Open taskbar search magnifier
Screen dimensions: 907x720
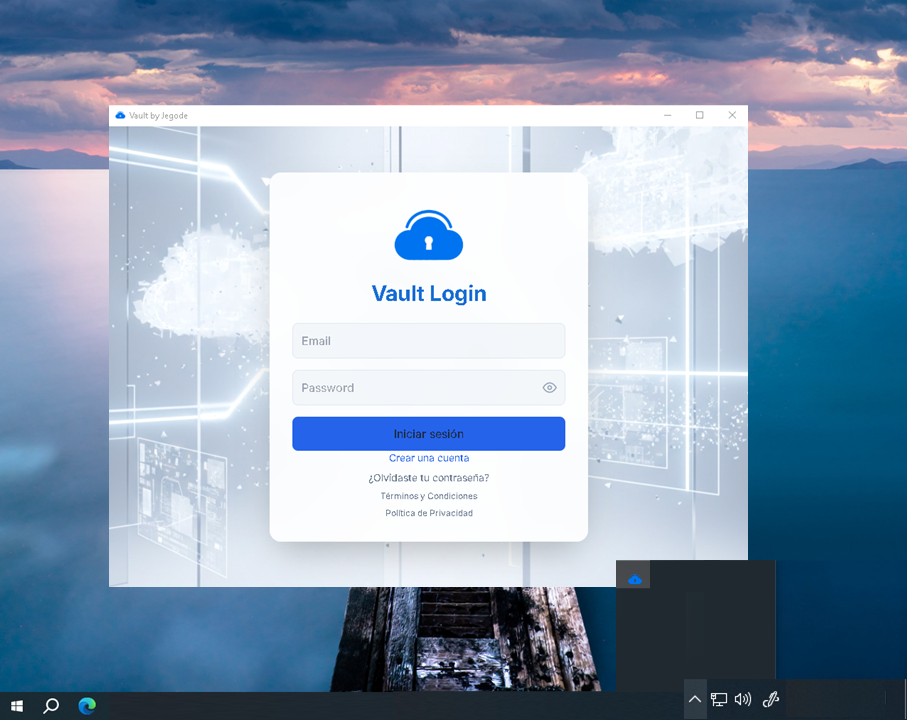[51, 706]
